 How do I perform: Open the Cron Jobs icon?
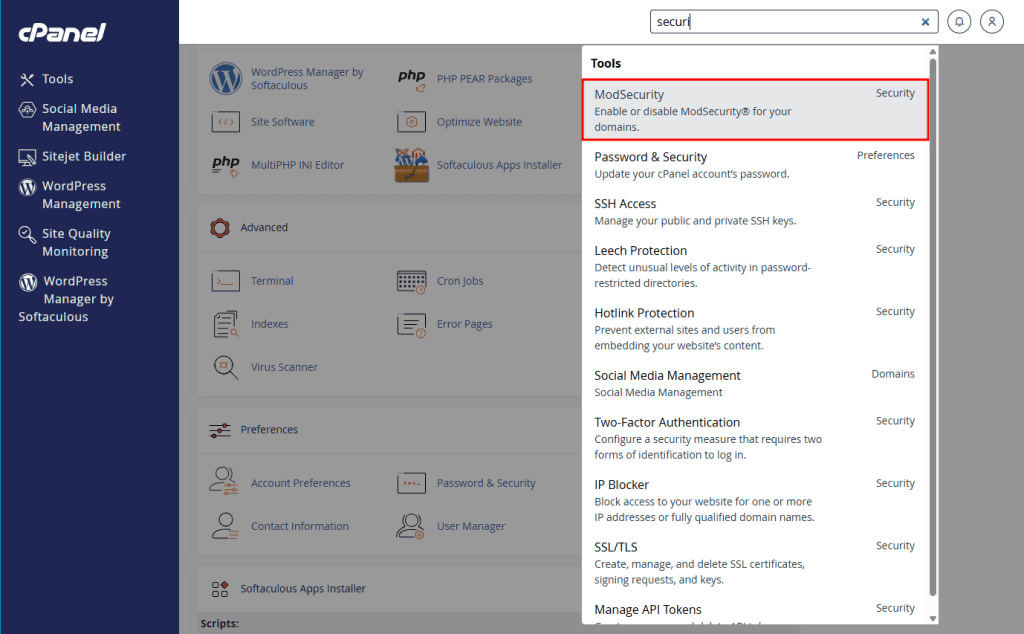click(x=411, y=281)
